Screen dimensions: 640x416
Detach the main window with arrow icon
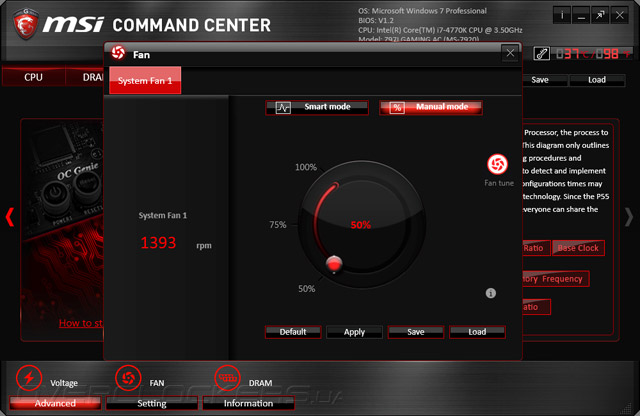pos(600,16)
